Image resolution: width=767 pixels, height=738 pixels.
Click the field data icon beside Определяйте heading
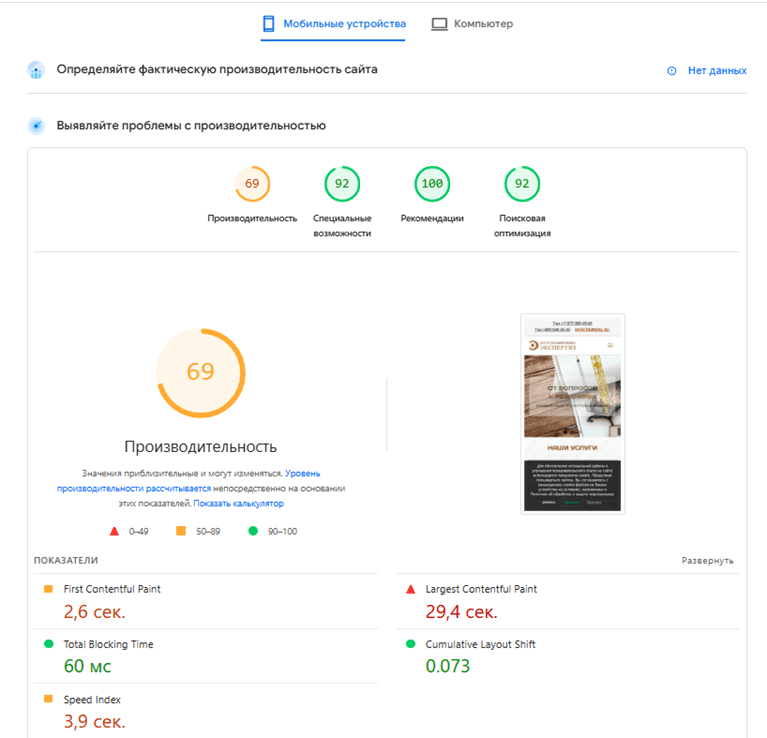coord(36,70)
